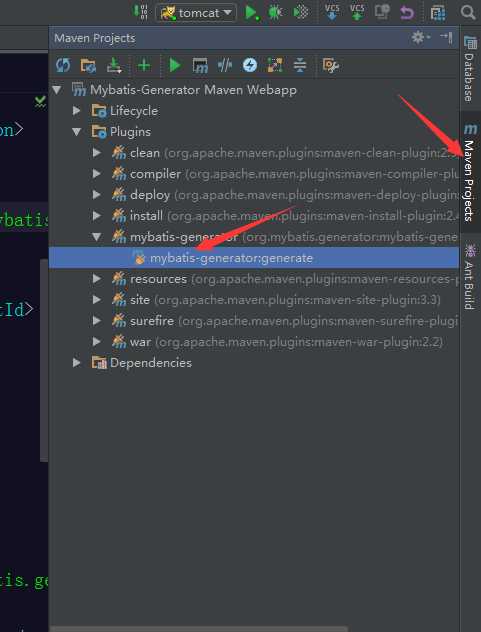The height and width of the screenshot is (632, 481).
Task: Add Maven Projects with plus icon
Action: (144, 65)
